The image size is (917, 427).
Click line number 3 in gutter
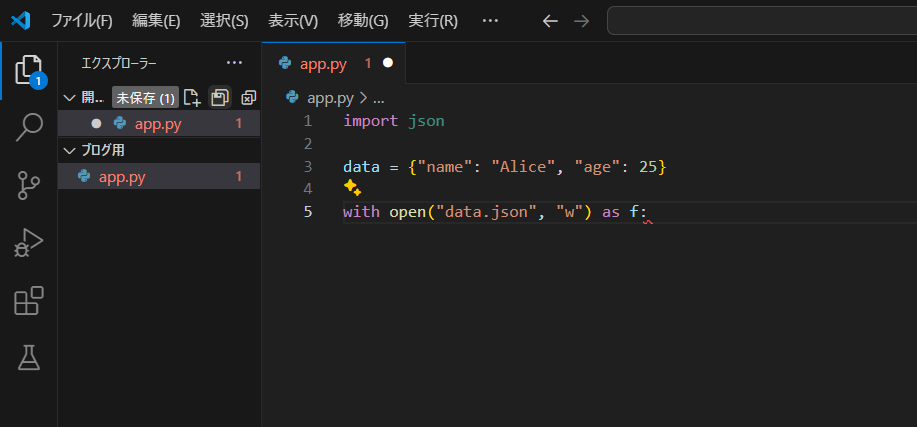point(308,167)
